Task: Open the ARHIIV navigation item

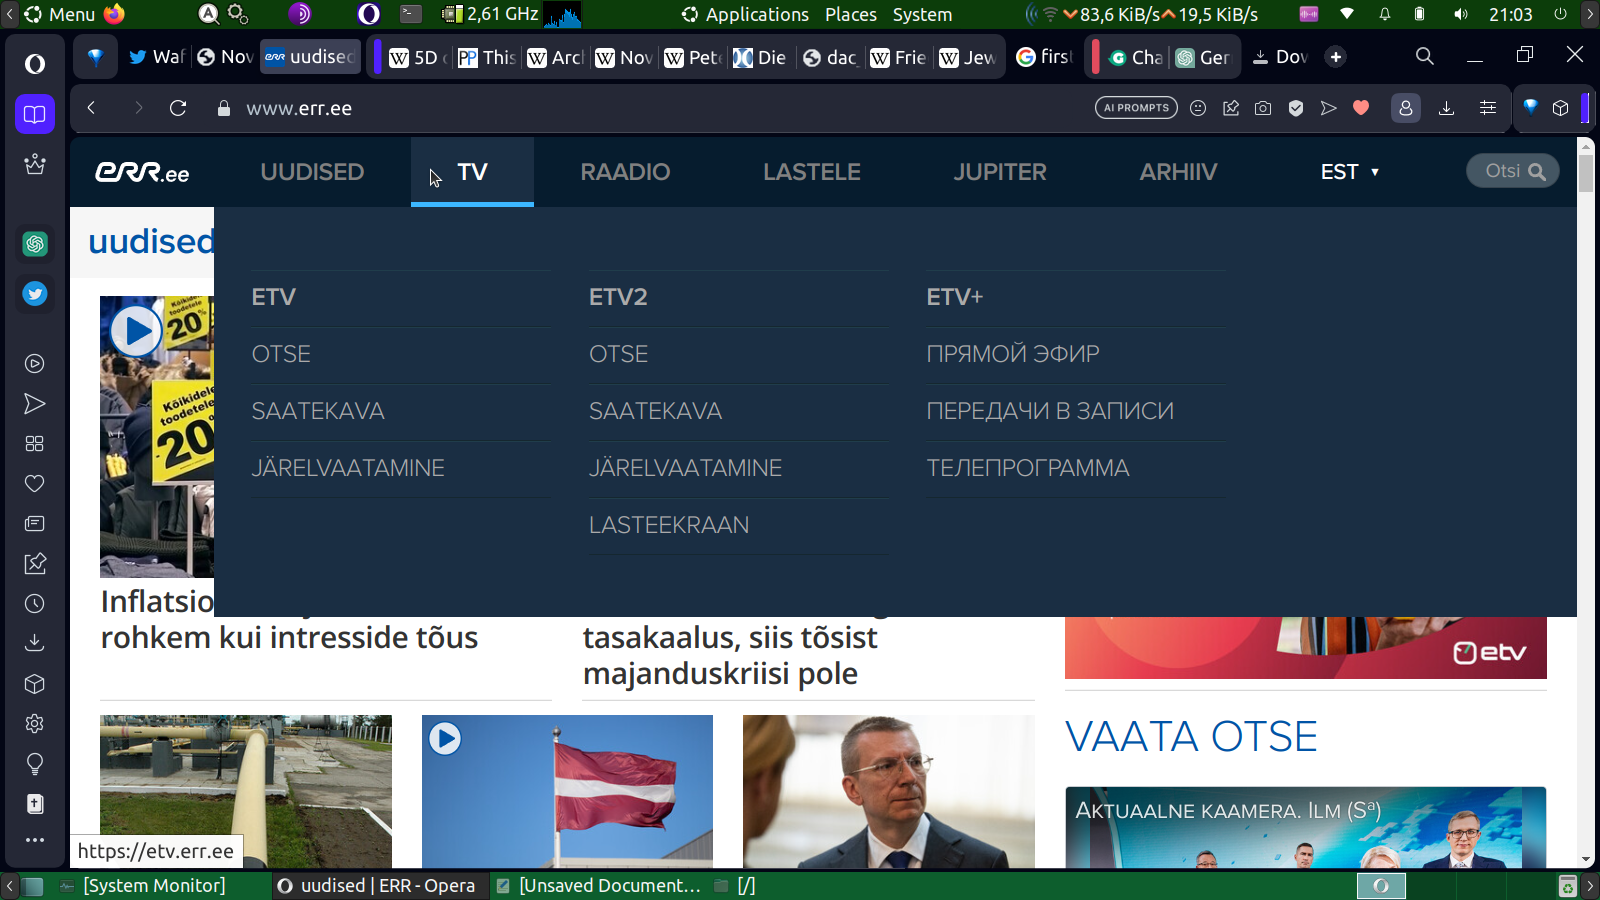Action: coord(1178,172)
